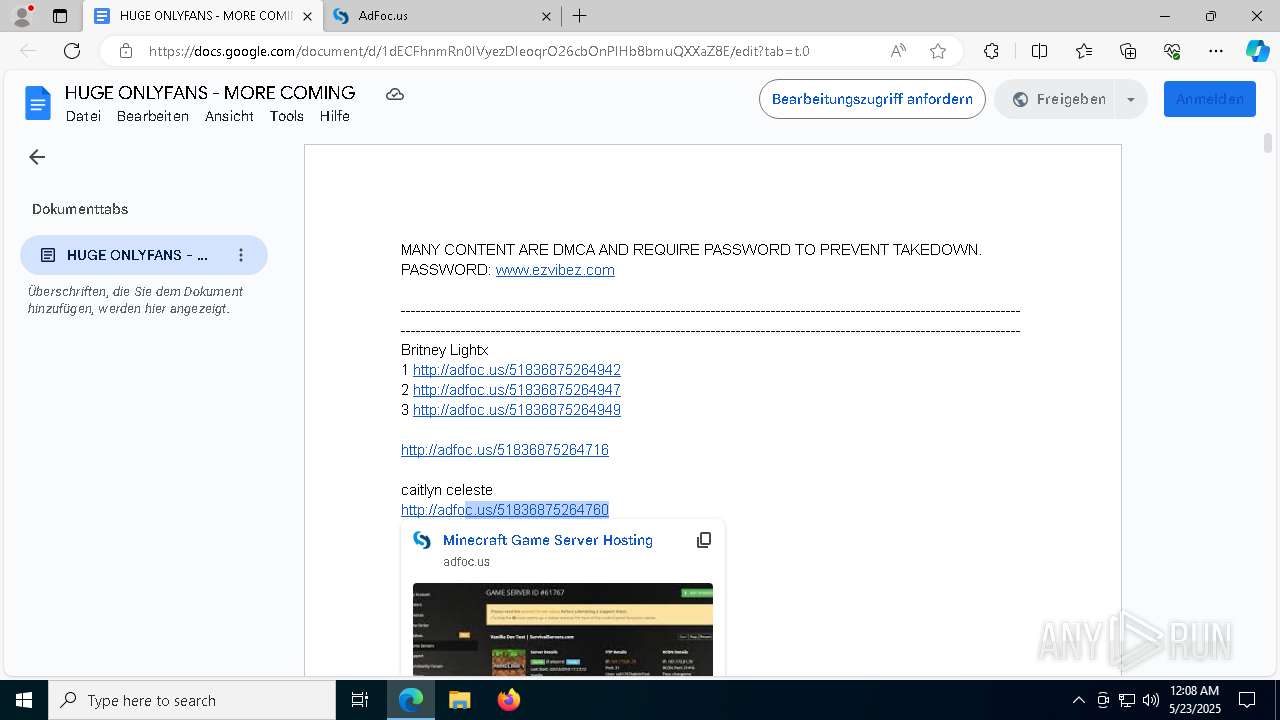The width and height of the screenshot is (1280, 720).
Task: Open the browser Settings and more menu
Action: (1216, 51)
